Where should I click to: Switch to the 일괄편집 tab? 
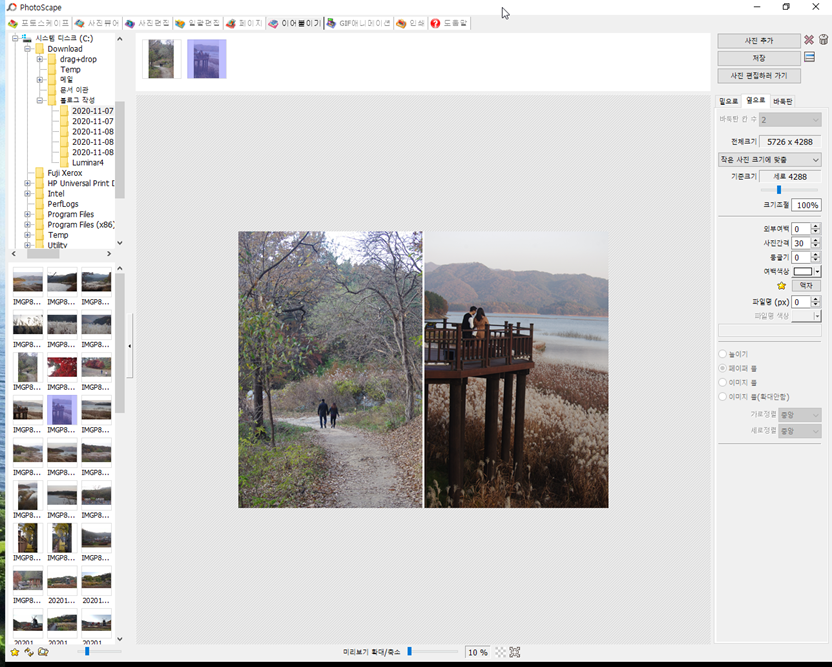(198, 23)
